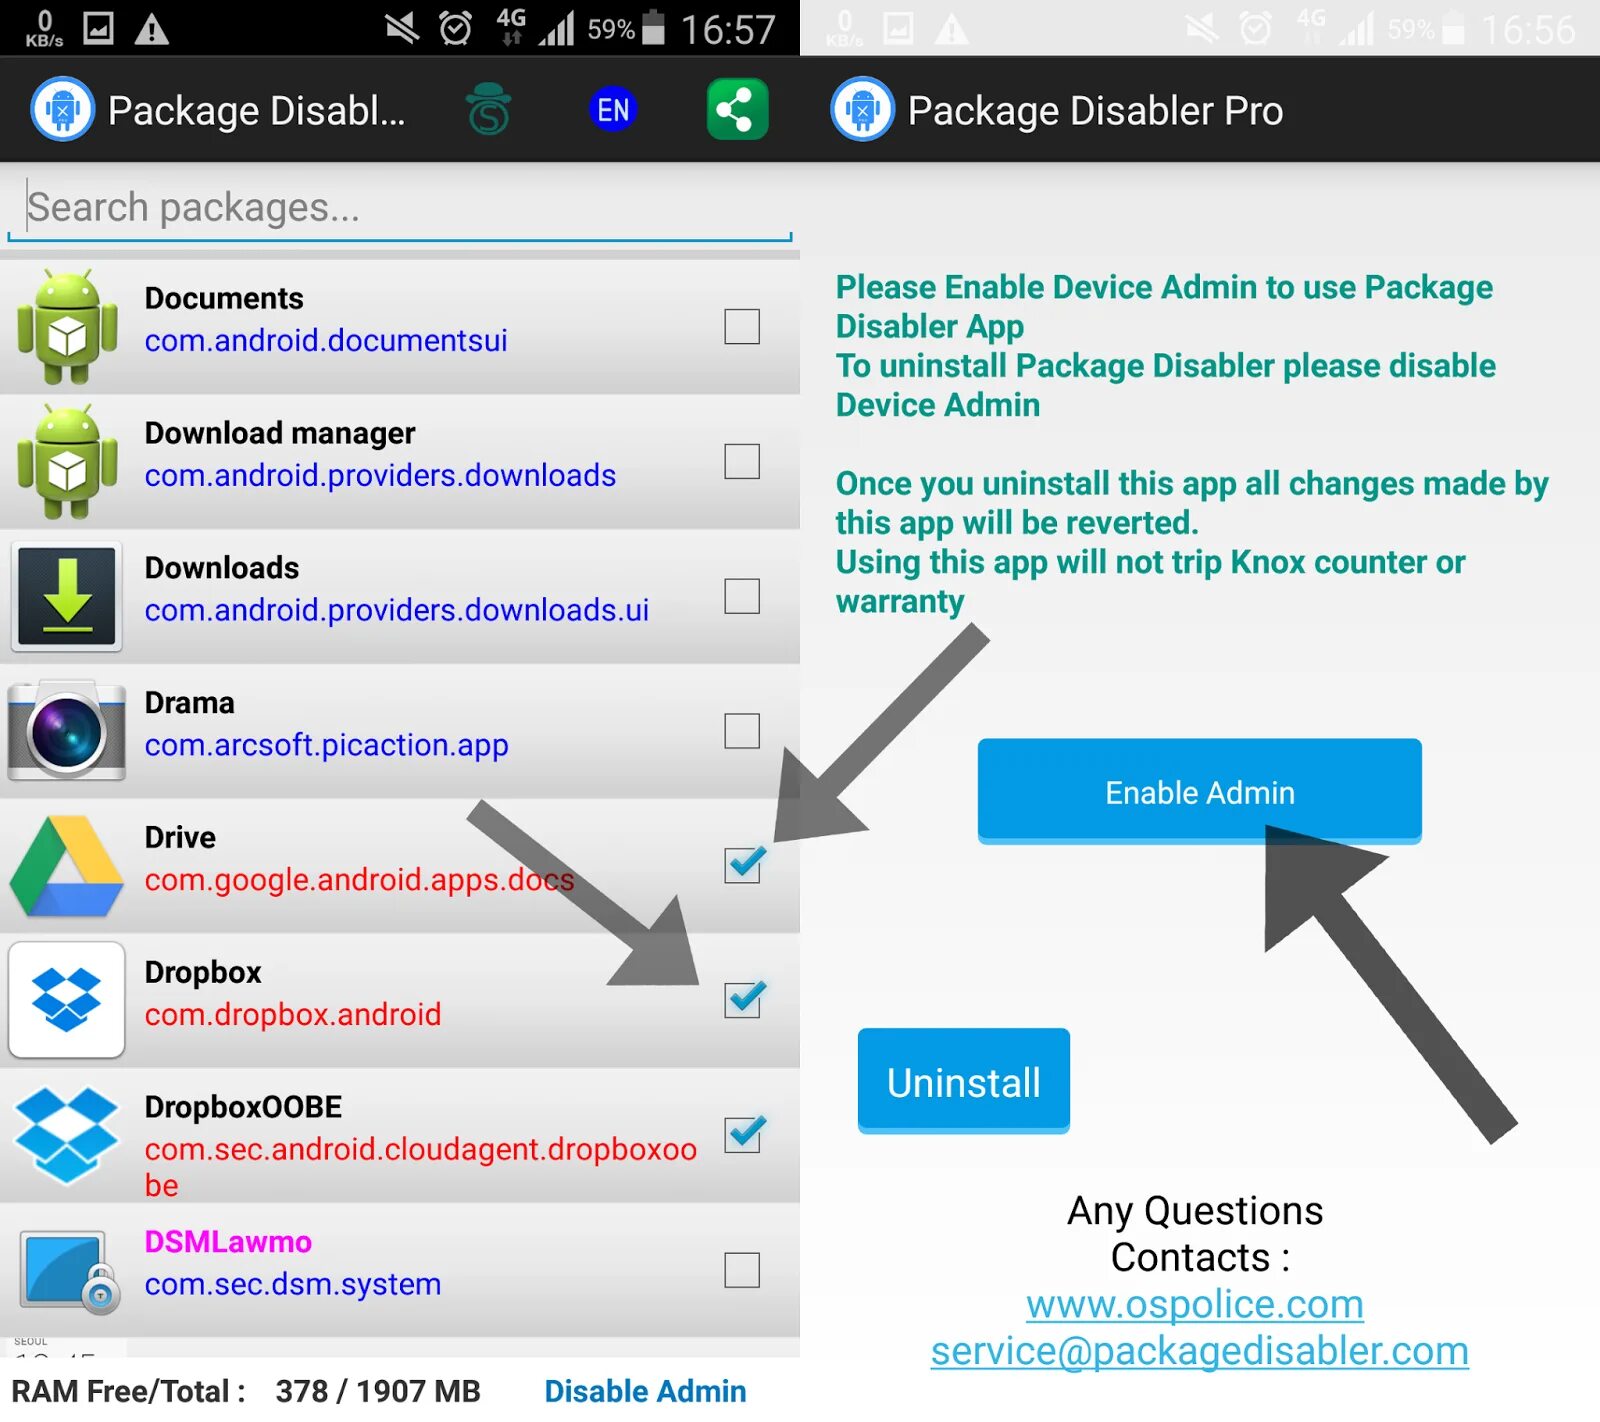Select com.android.providers.downloads.ui package name
The width and height of the screenshot is (1600, 1422).
tap(397, 610)
